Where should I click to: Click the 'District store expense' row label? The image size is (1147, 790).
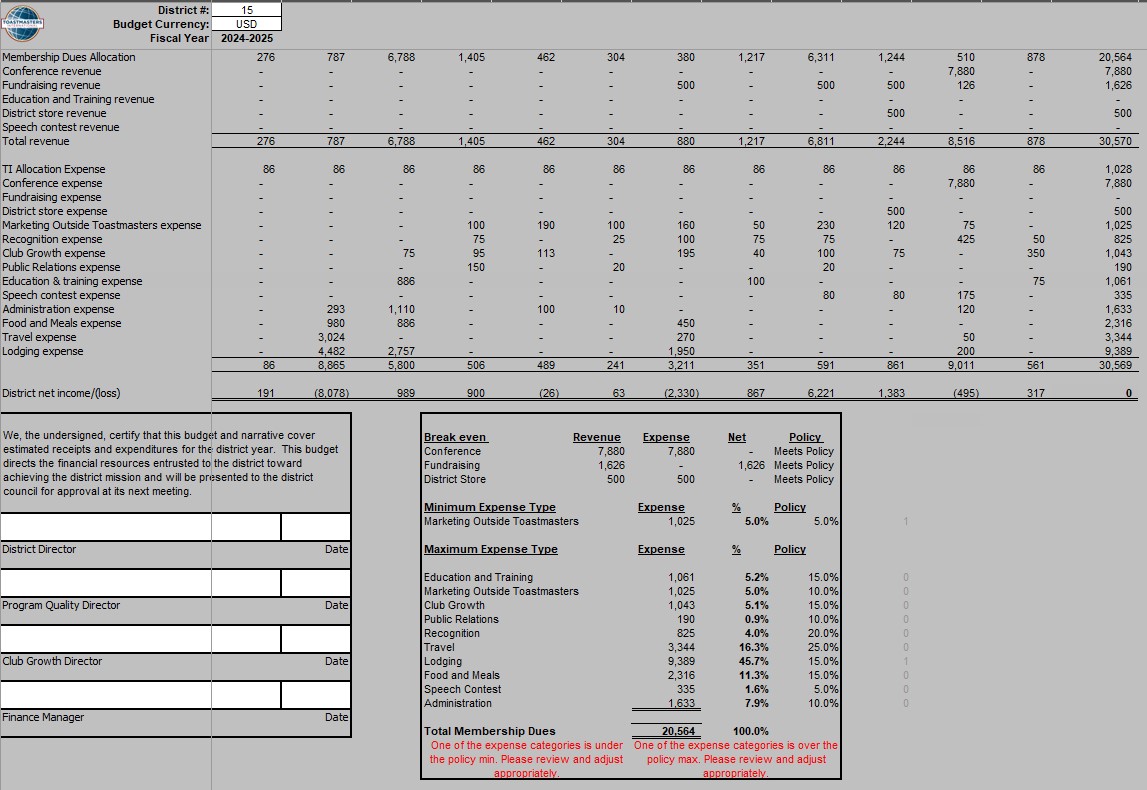(x=55, y=211)
